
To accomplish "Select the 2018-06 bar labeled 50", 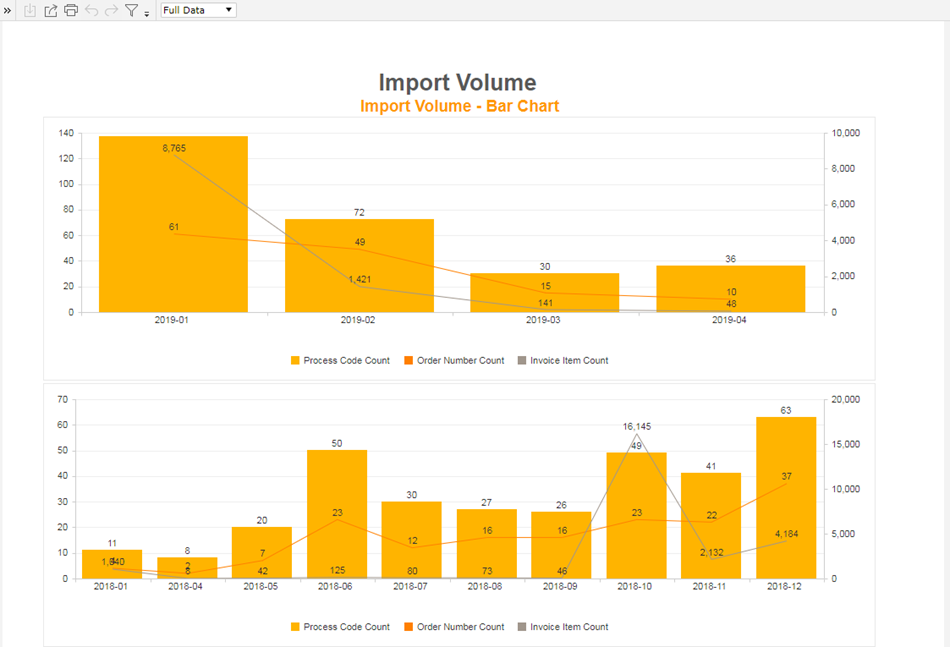I will tap(337, 514).
